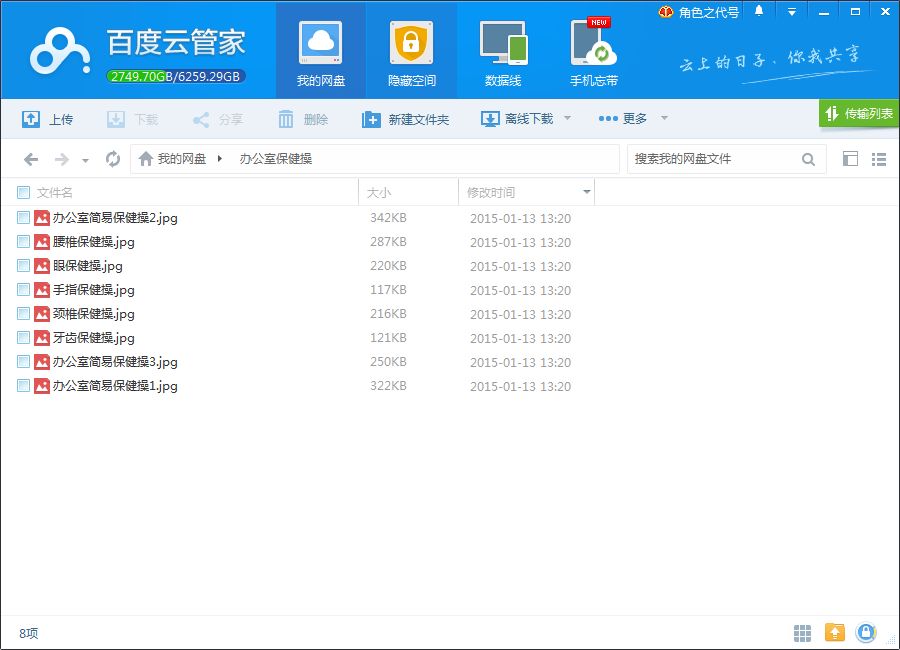This screenshot has width=900, height=650.
Task: Select checkbox for 牙齿保健操.jpg
Action: [23, 338]
